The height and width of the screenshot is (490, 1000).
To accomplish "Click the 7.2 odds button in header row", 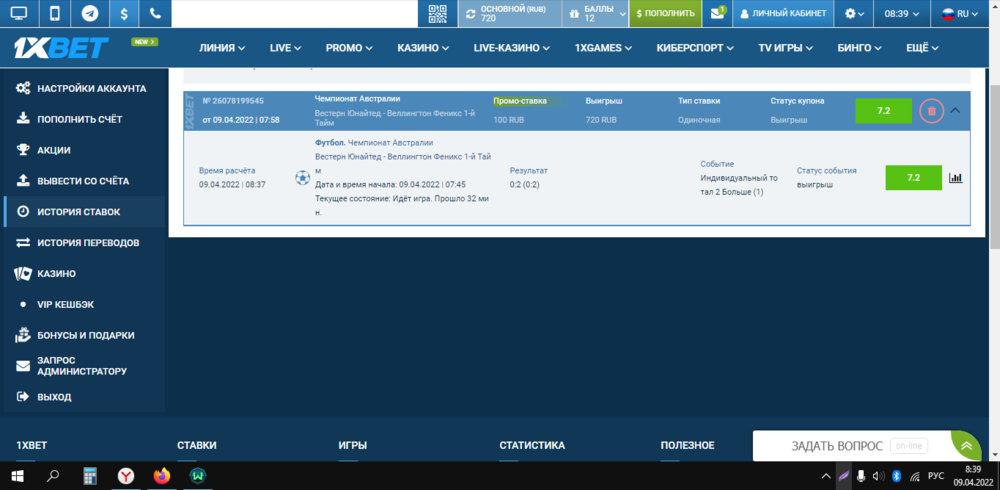I will (883, 111).
